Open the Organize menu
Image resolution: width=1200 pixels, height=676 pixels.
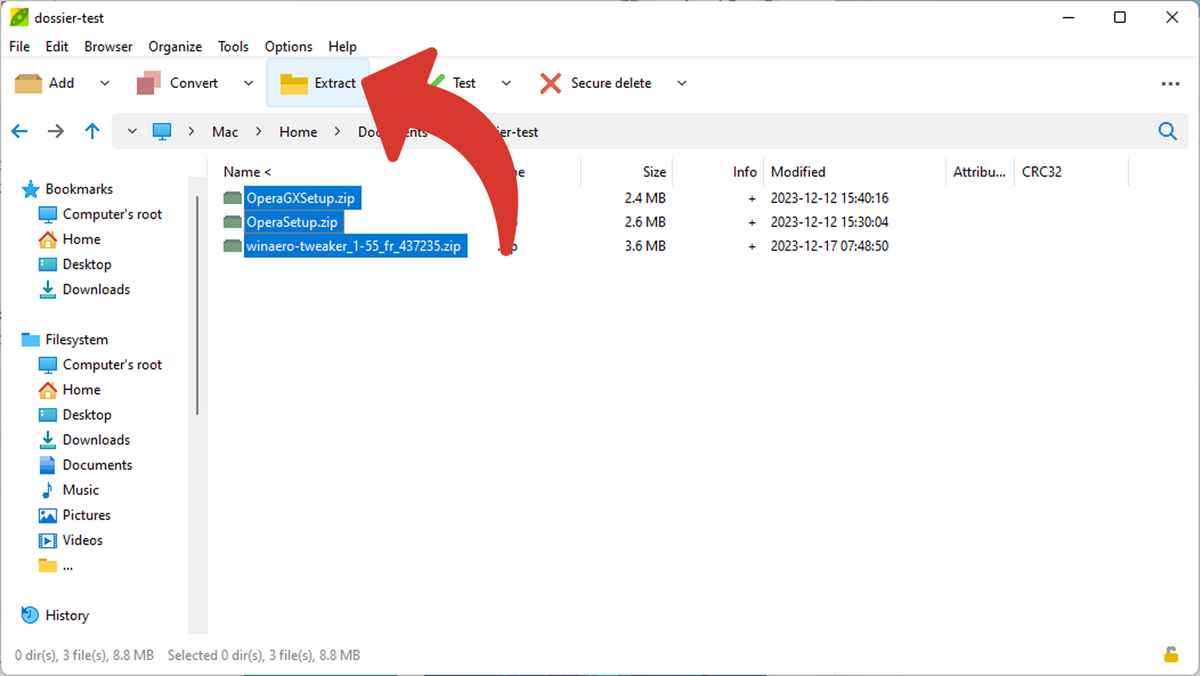(x=175, y=46)
